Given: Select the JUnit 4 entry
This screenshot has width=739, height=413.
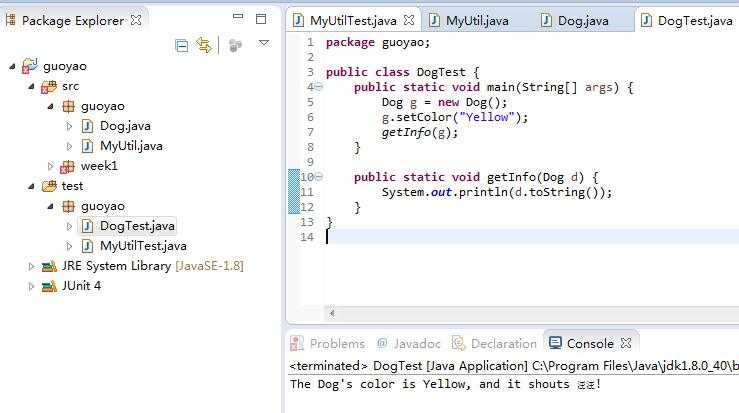Looking at the screenshot, I should (x=81, y=286).
